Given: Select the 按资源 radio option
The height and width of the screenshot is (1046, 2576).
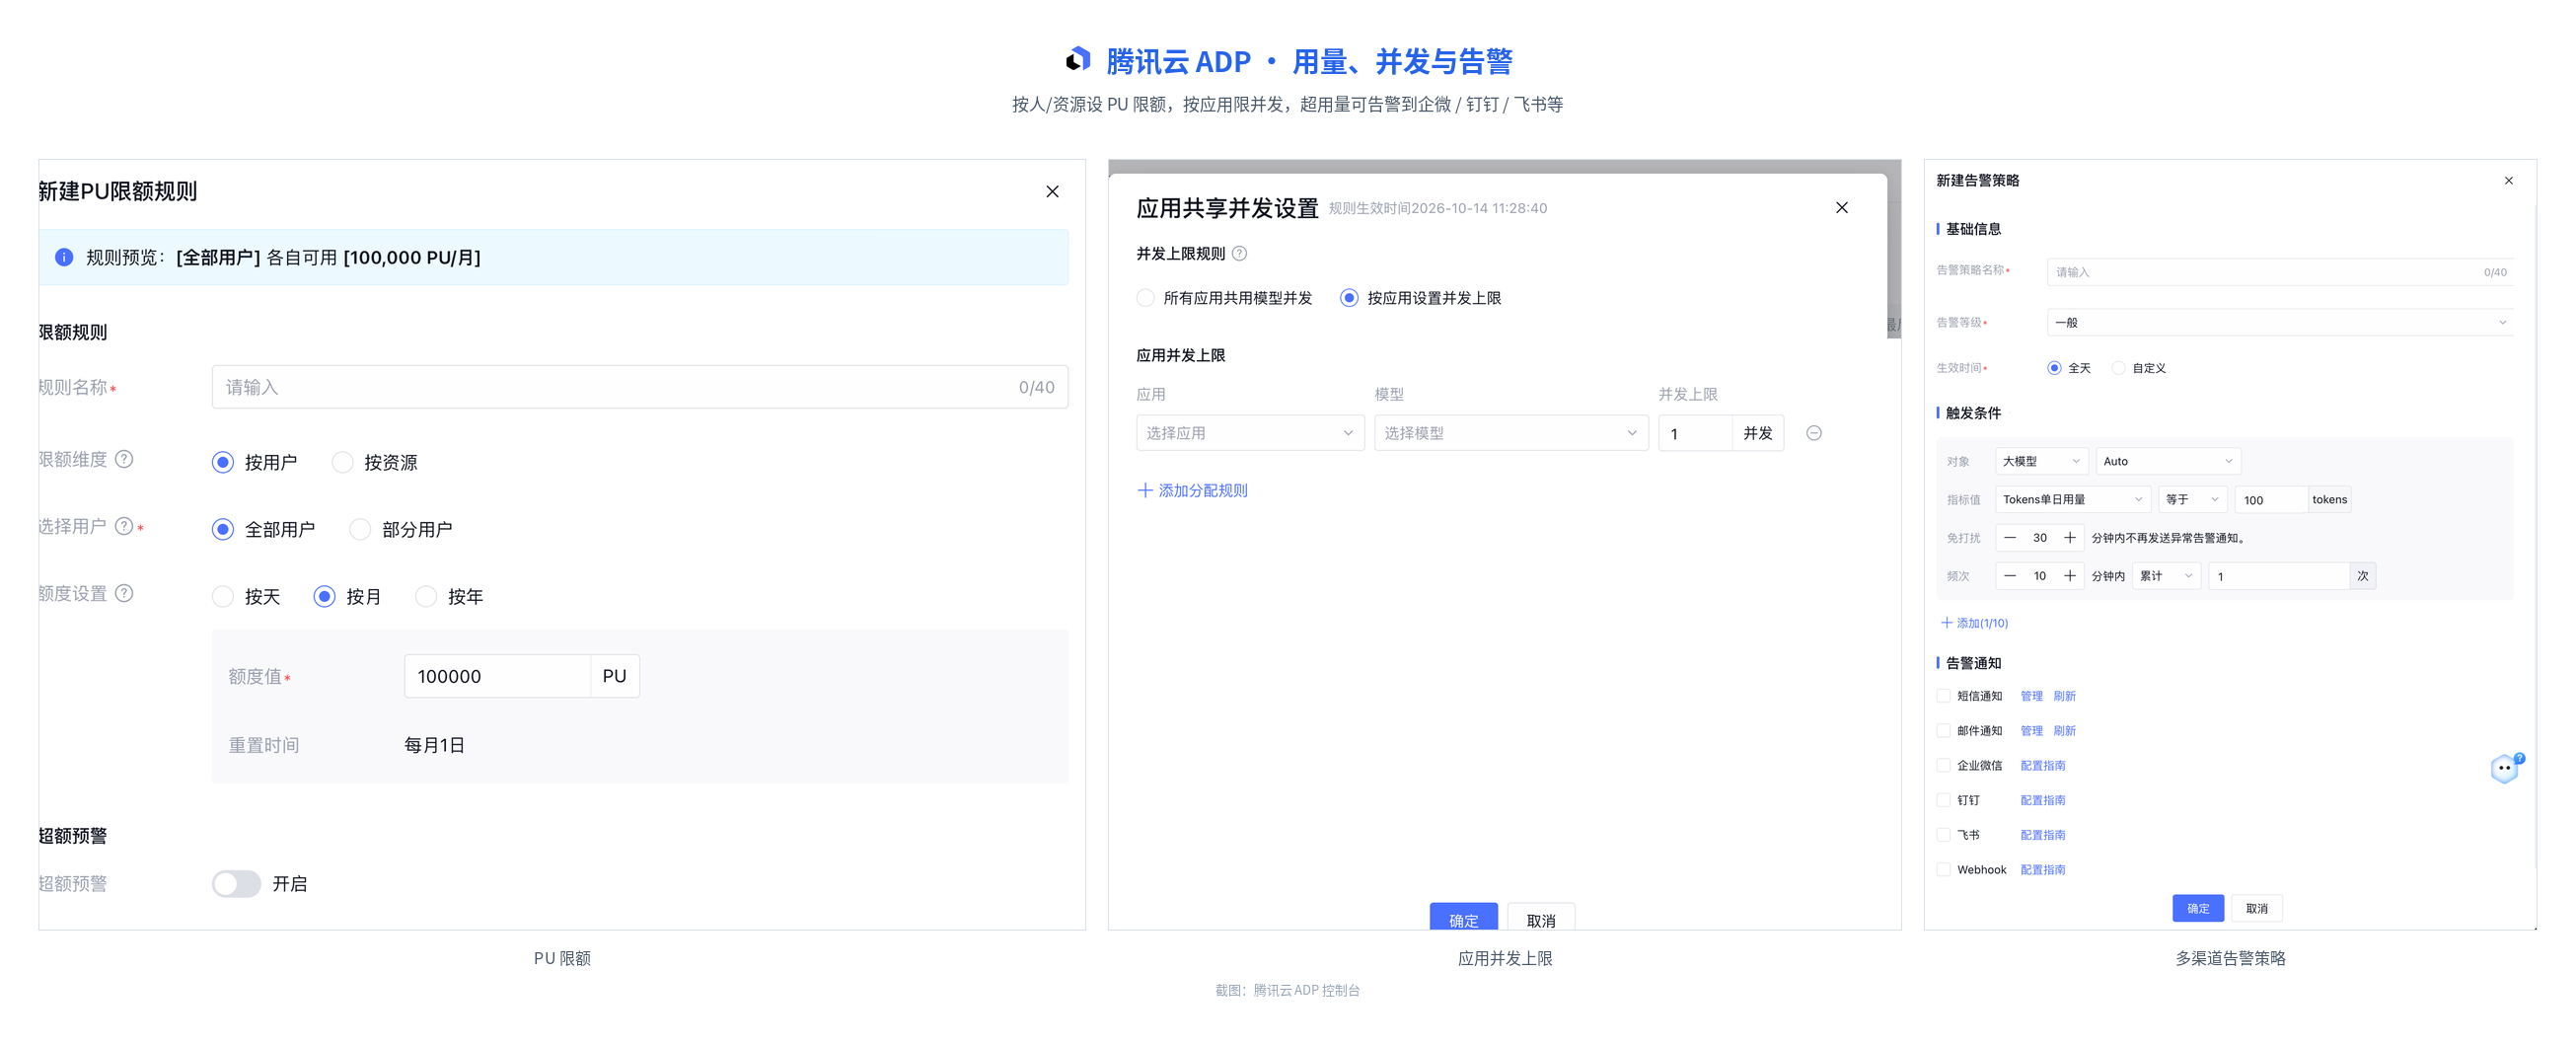Looking at the screenshot, I should (342, 462).
